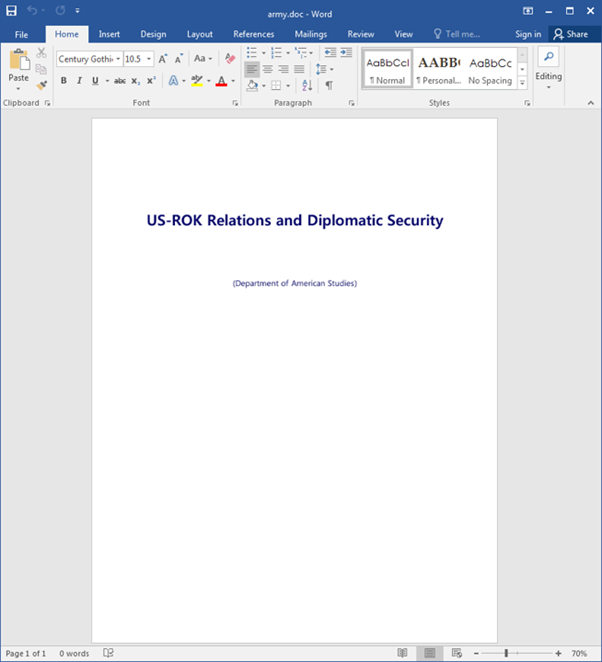The image size is (602, 662).
Task: Switch to Read Mode view in status bar
Action: [x=402, y=653]
